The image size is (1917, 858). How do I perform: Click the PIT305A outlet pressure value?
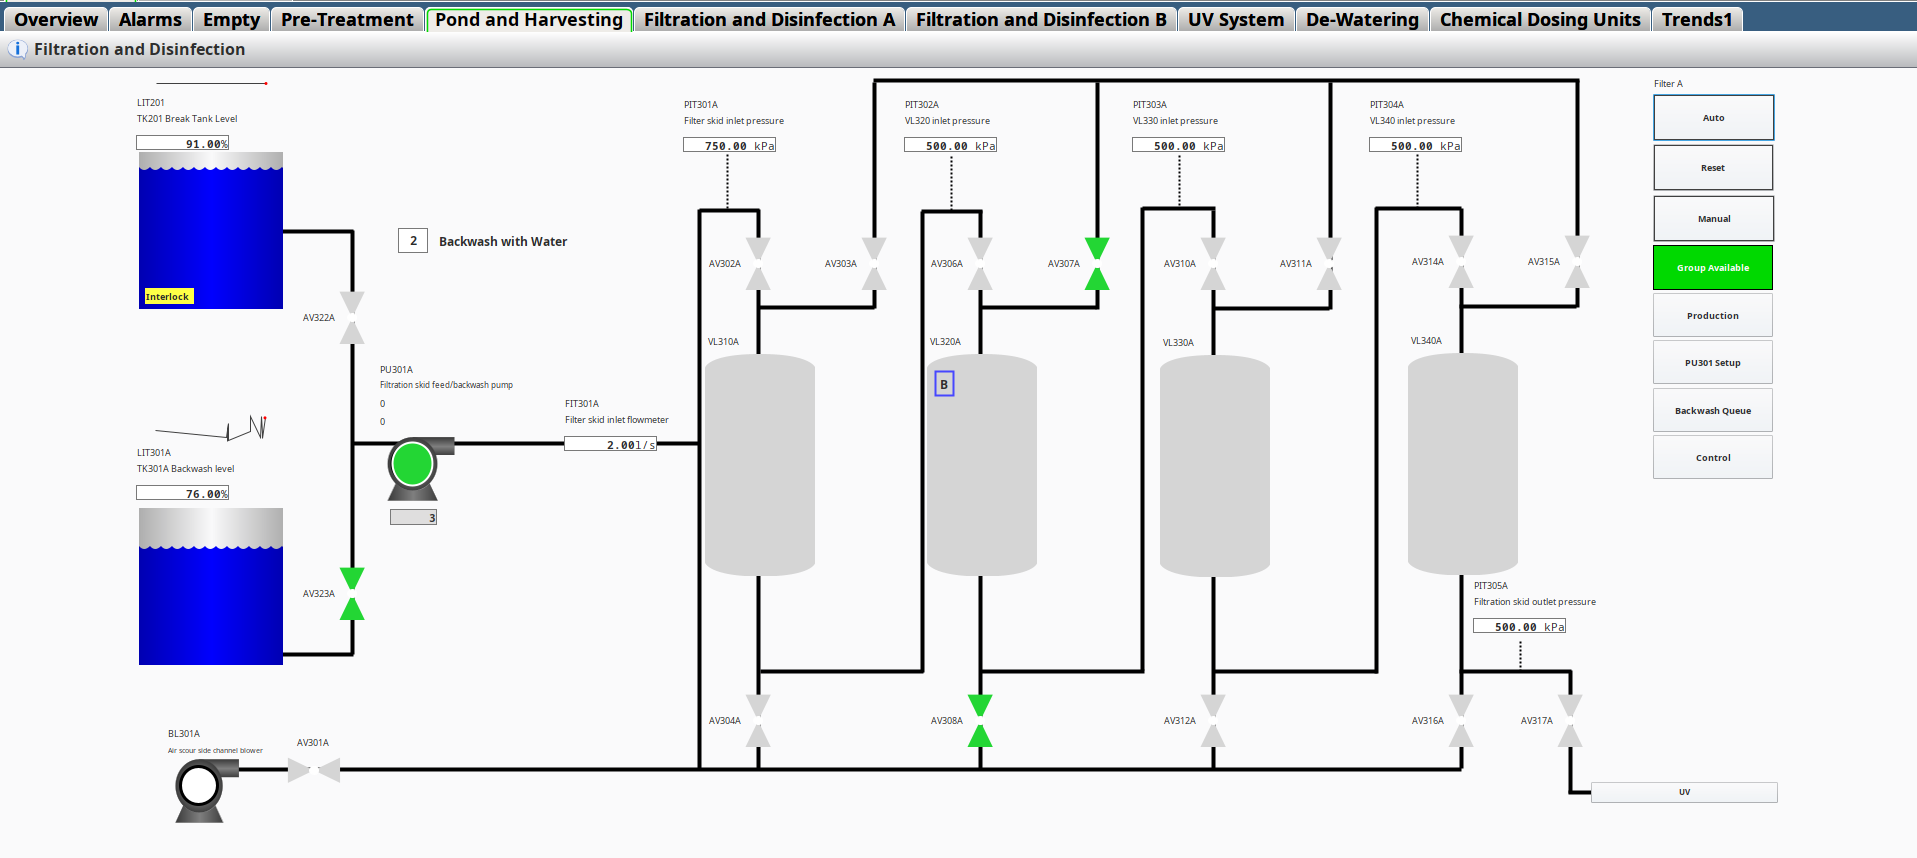[1520, 626]
